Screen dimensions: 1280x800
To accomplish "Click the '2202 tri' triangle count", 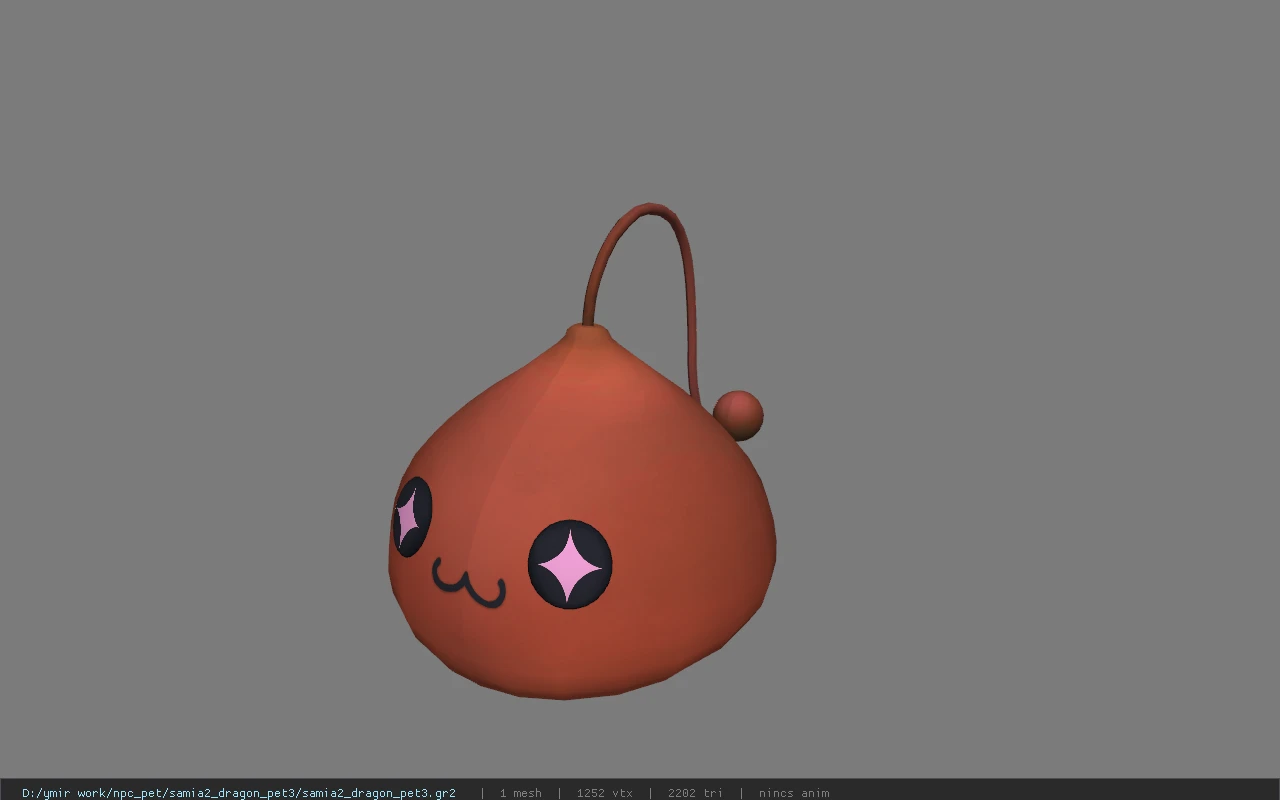I will pyautogui.click(x=695, y=793).
